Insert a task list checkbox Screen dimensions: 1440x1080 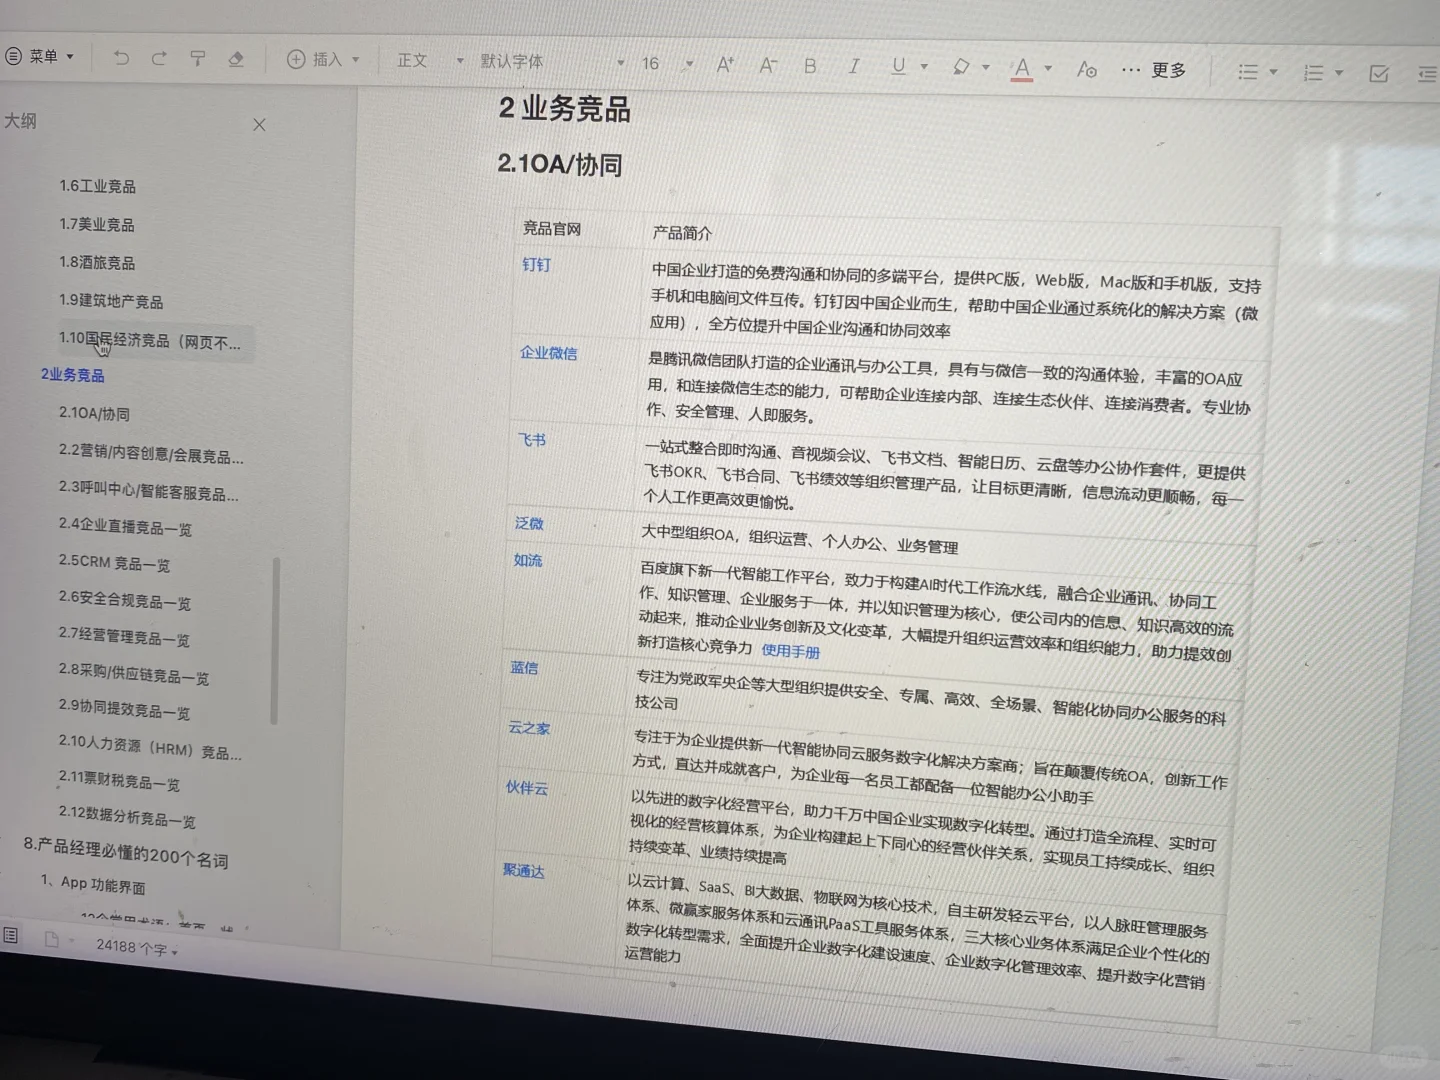(x=1379, y=73)
